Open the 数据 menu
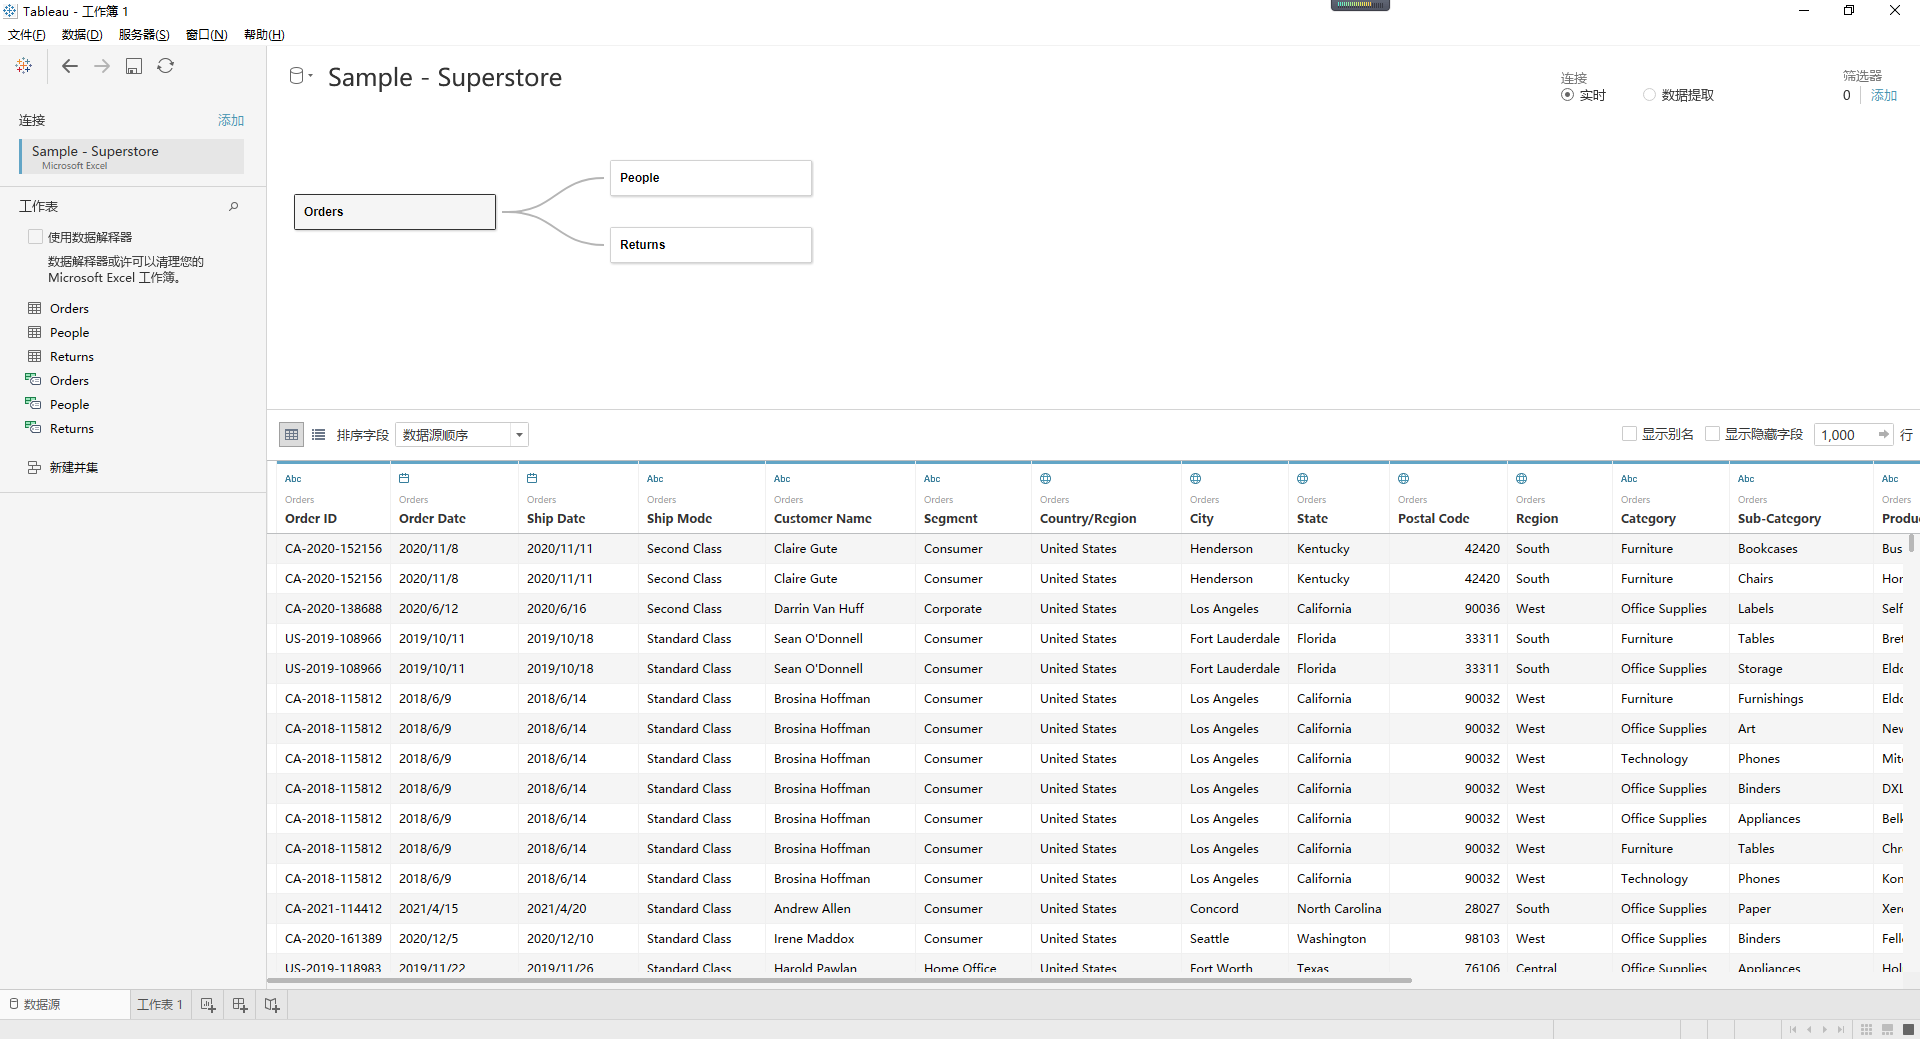Screen dimensions: 1920x1039 click(x=82, y=35)
